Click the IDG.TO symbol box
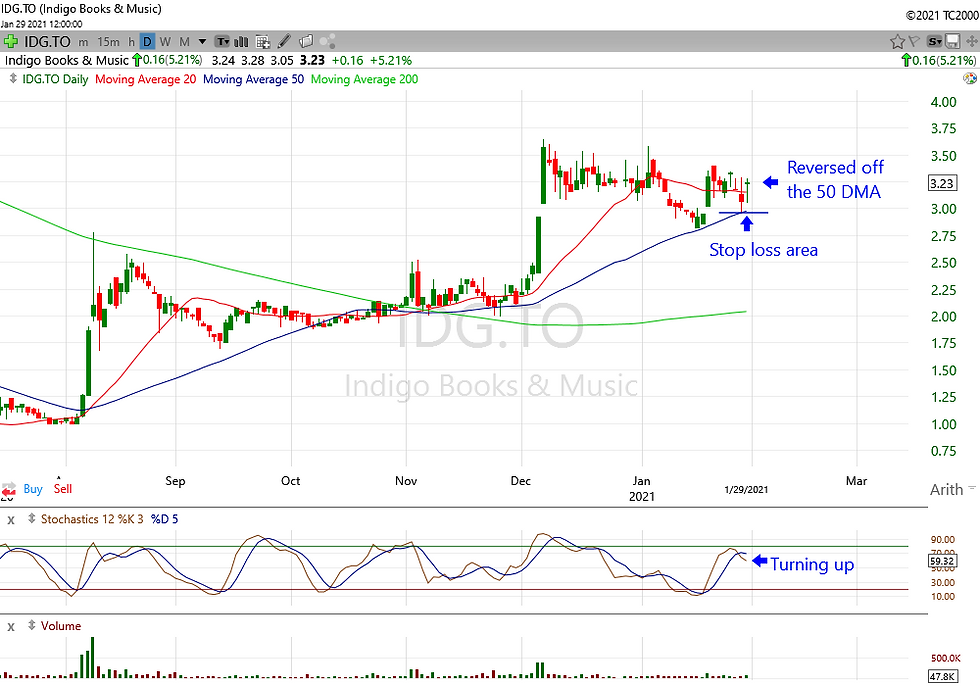Screen dimensions: 980x686 tap(48, 42)
